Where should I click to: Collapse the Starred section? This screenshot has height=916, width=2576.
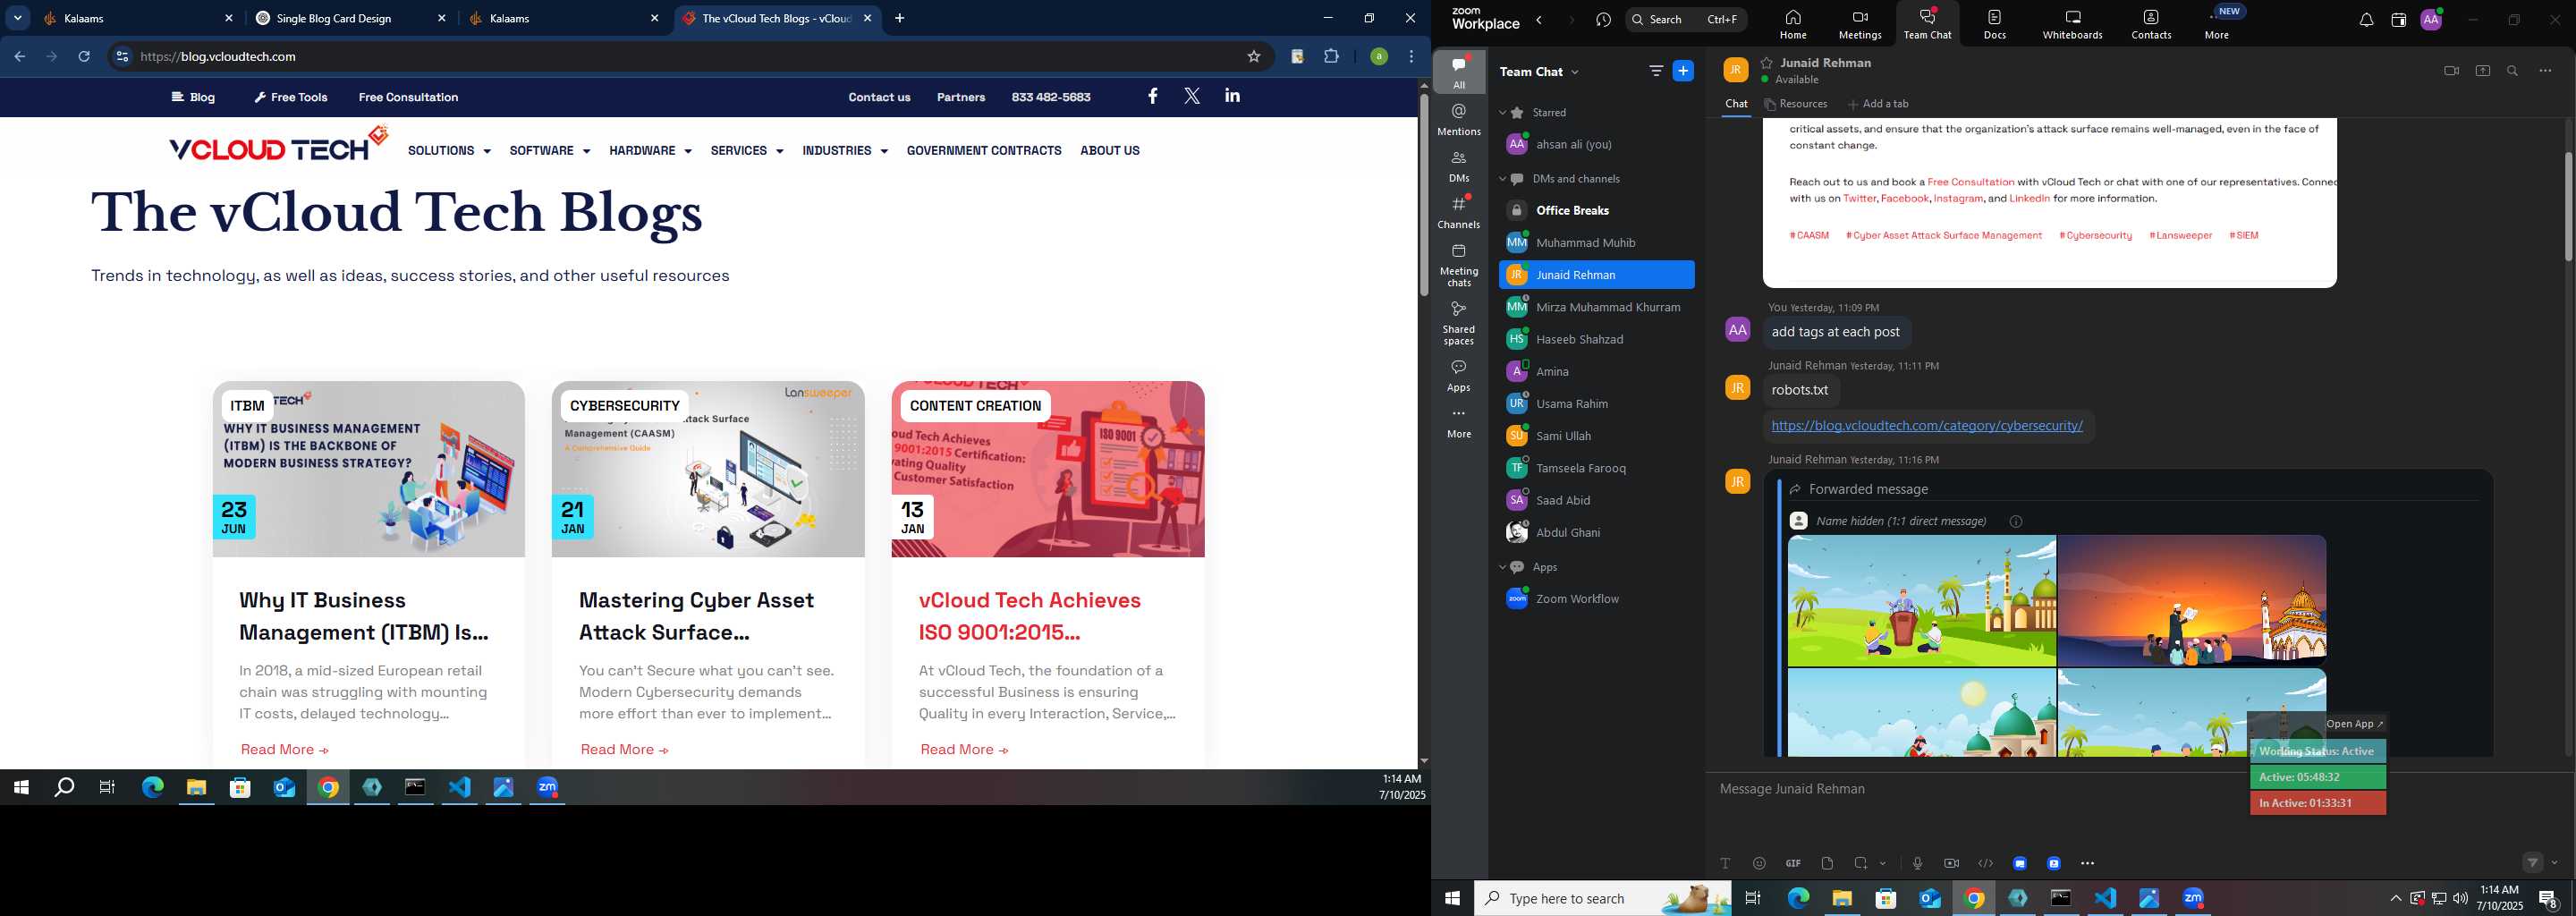1503,113
